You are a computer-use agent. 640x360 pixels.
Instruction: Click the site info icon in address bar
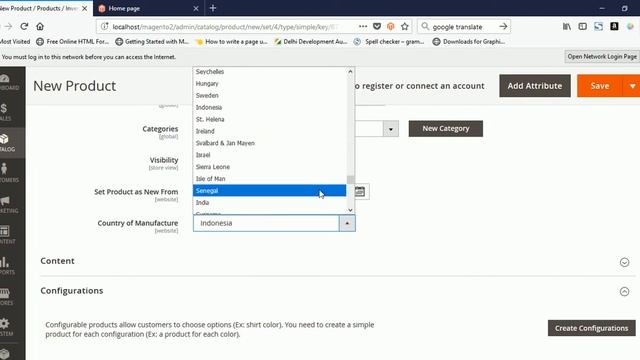(x=104, y=27)
